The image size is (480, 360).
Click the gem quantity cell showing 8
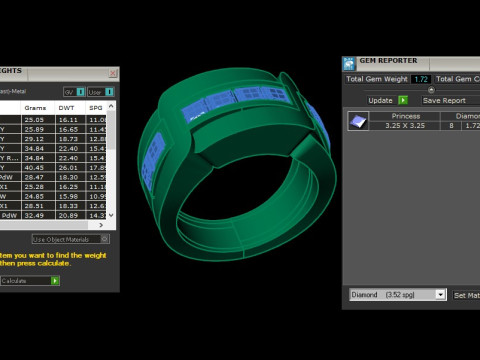(x=451, y=126)
